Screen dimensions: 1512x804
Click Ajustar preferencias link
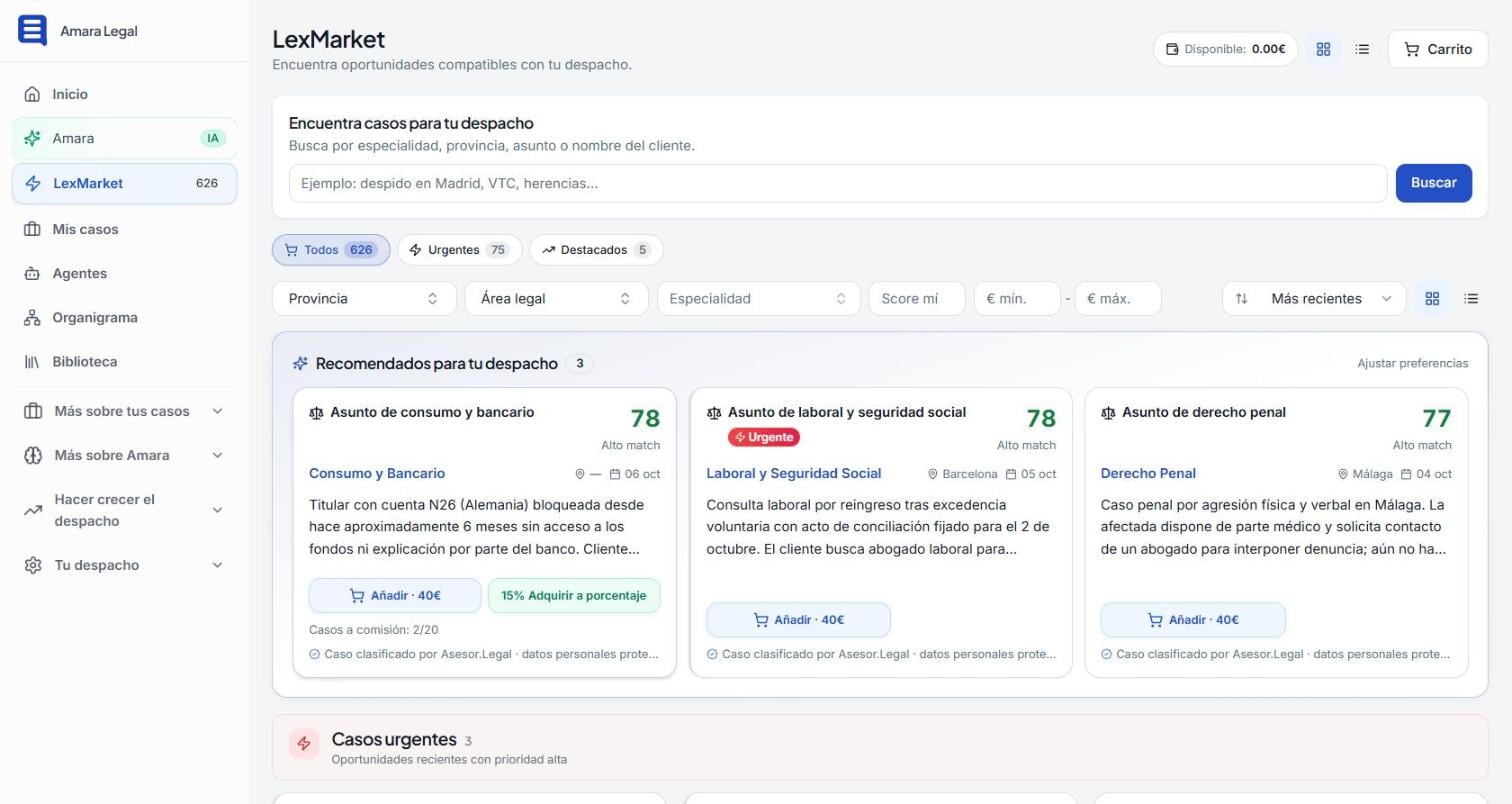click(1412, 363)
